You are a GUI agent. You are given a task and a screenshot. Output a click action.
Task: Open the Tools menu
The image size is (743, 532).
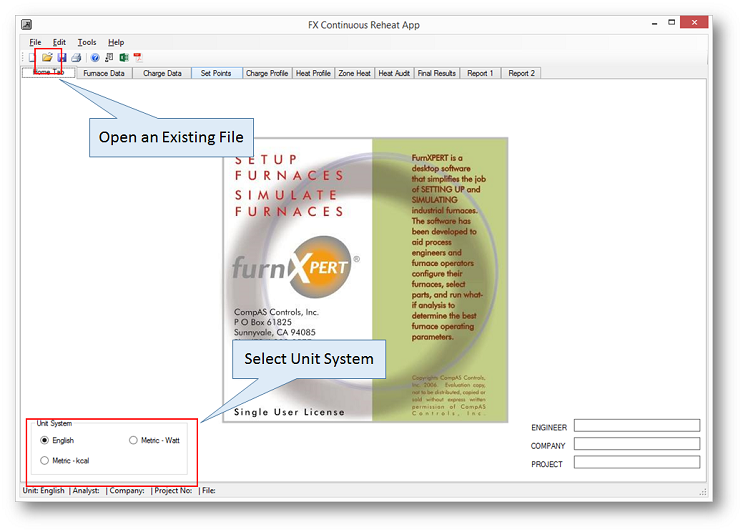pyautogui.click(x=87, y=42)
